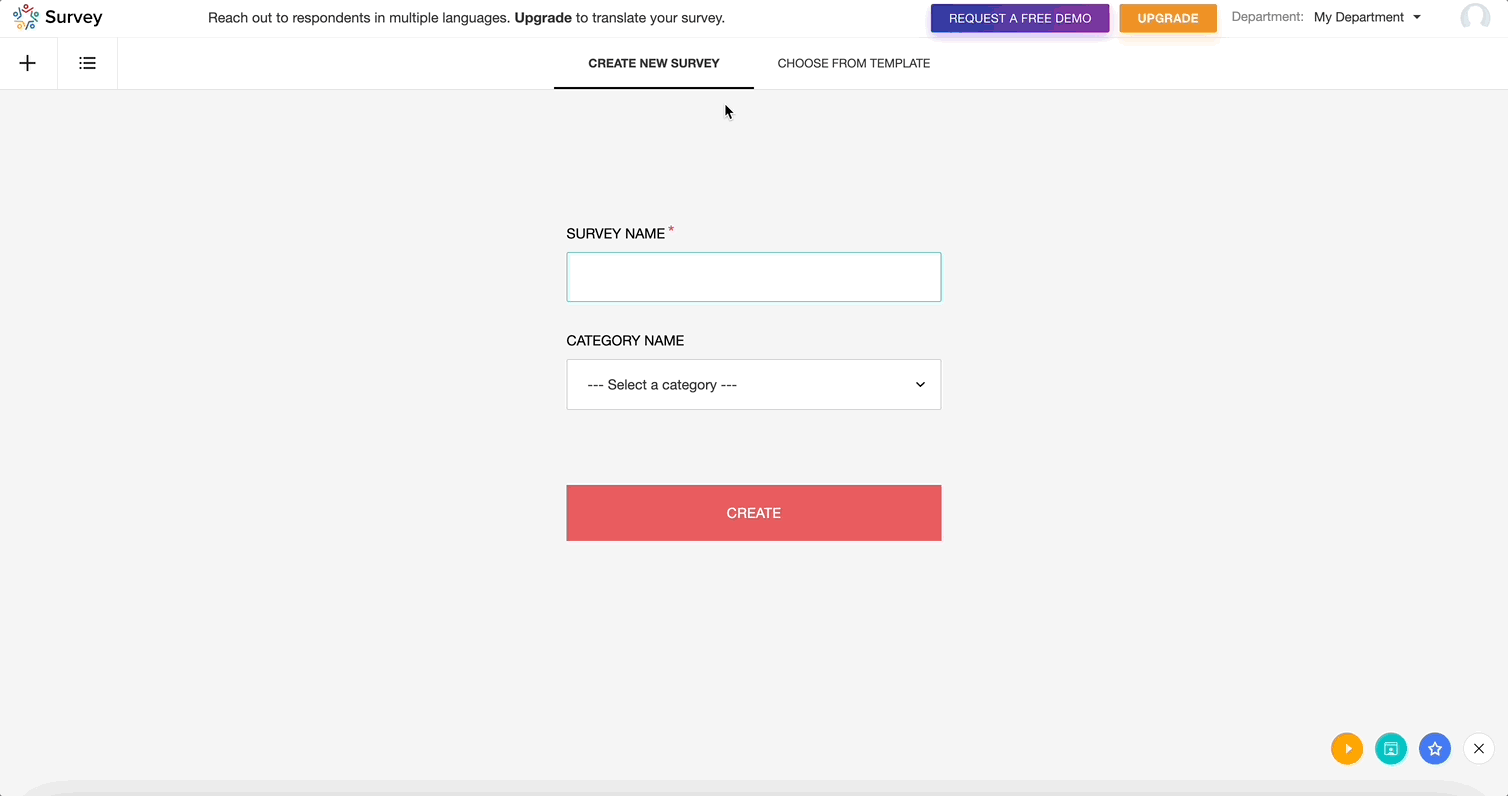Focus the Survey Name text field

tap(754, 277)
